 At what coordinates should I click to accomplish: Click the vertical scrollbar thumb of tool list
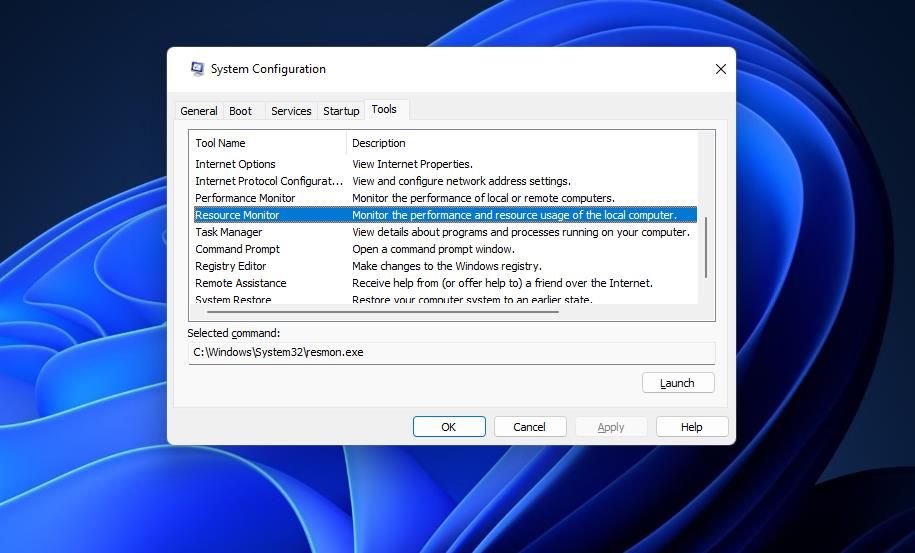point(706,247)
